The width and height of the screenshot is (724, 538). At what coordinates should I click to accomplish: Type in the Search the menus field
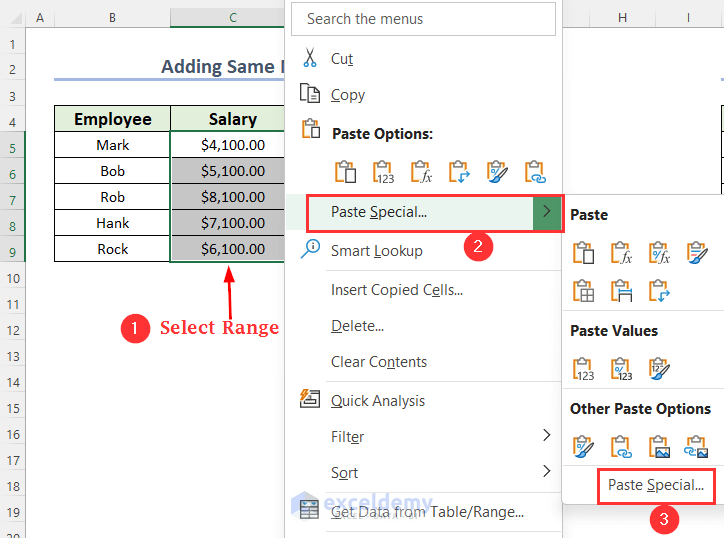(425, 19)
